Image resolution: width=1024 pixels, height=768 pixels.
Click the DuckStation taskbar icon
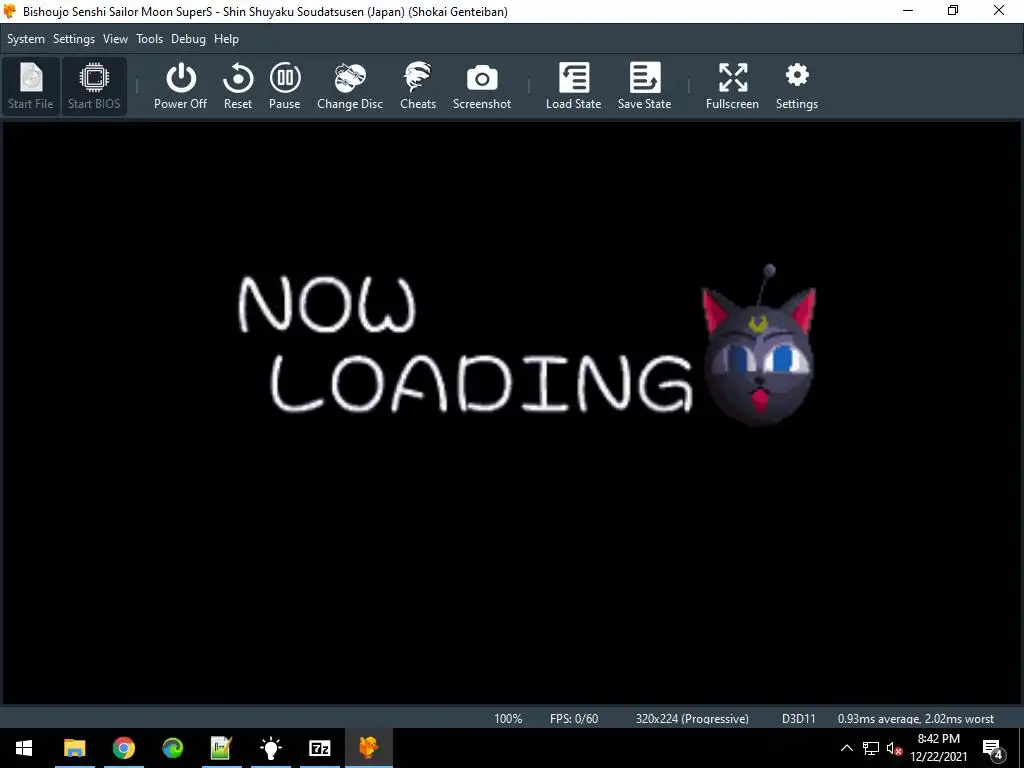368,748
